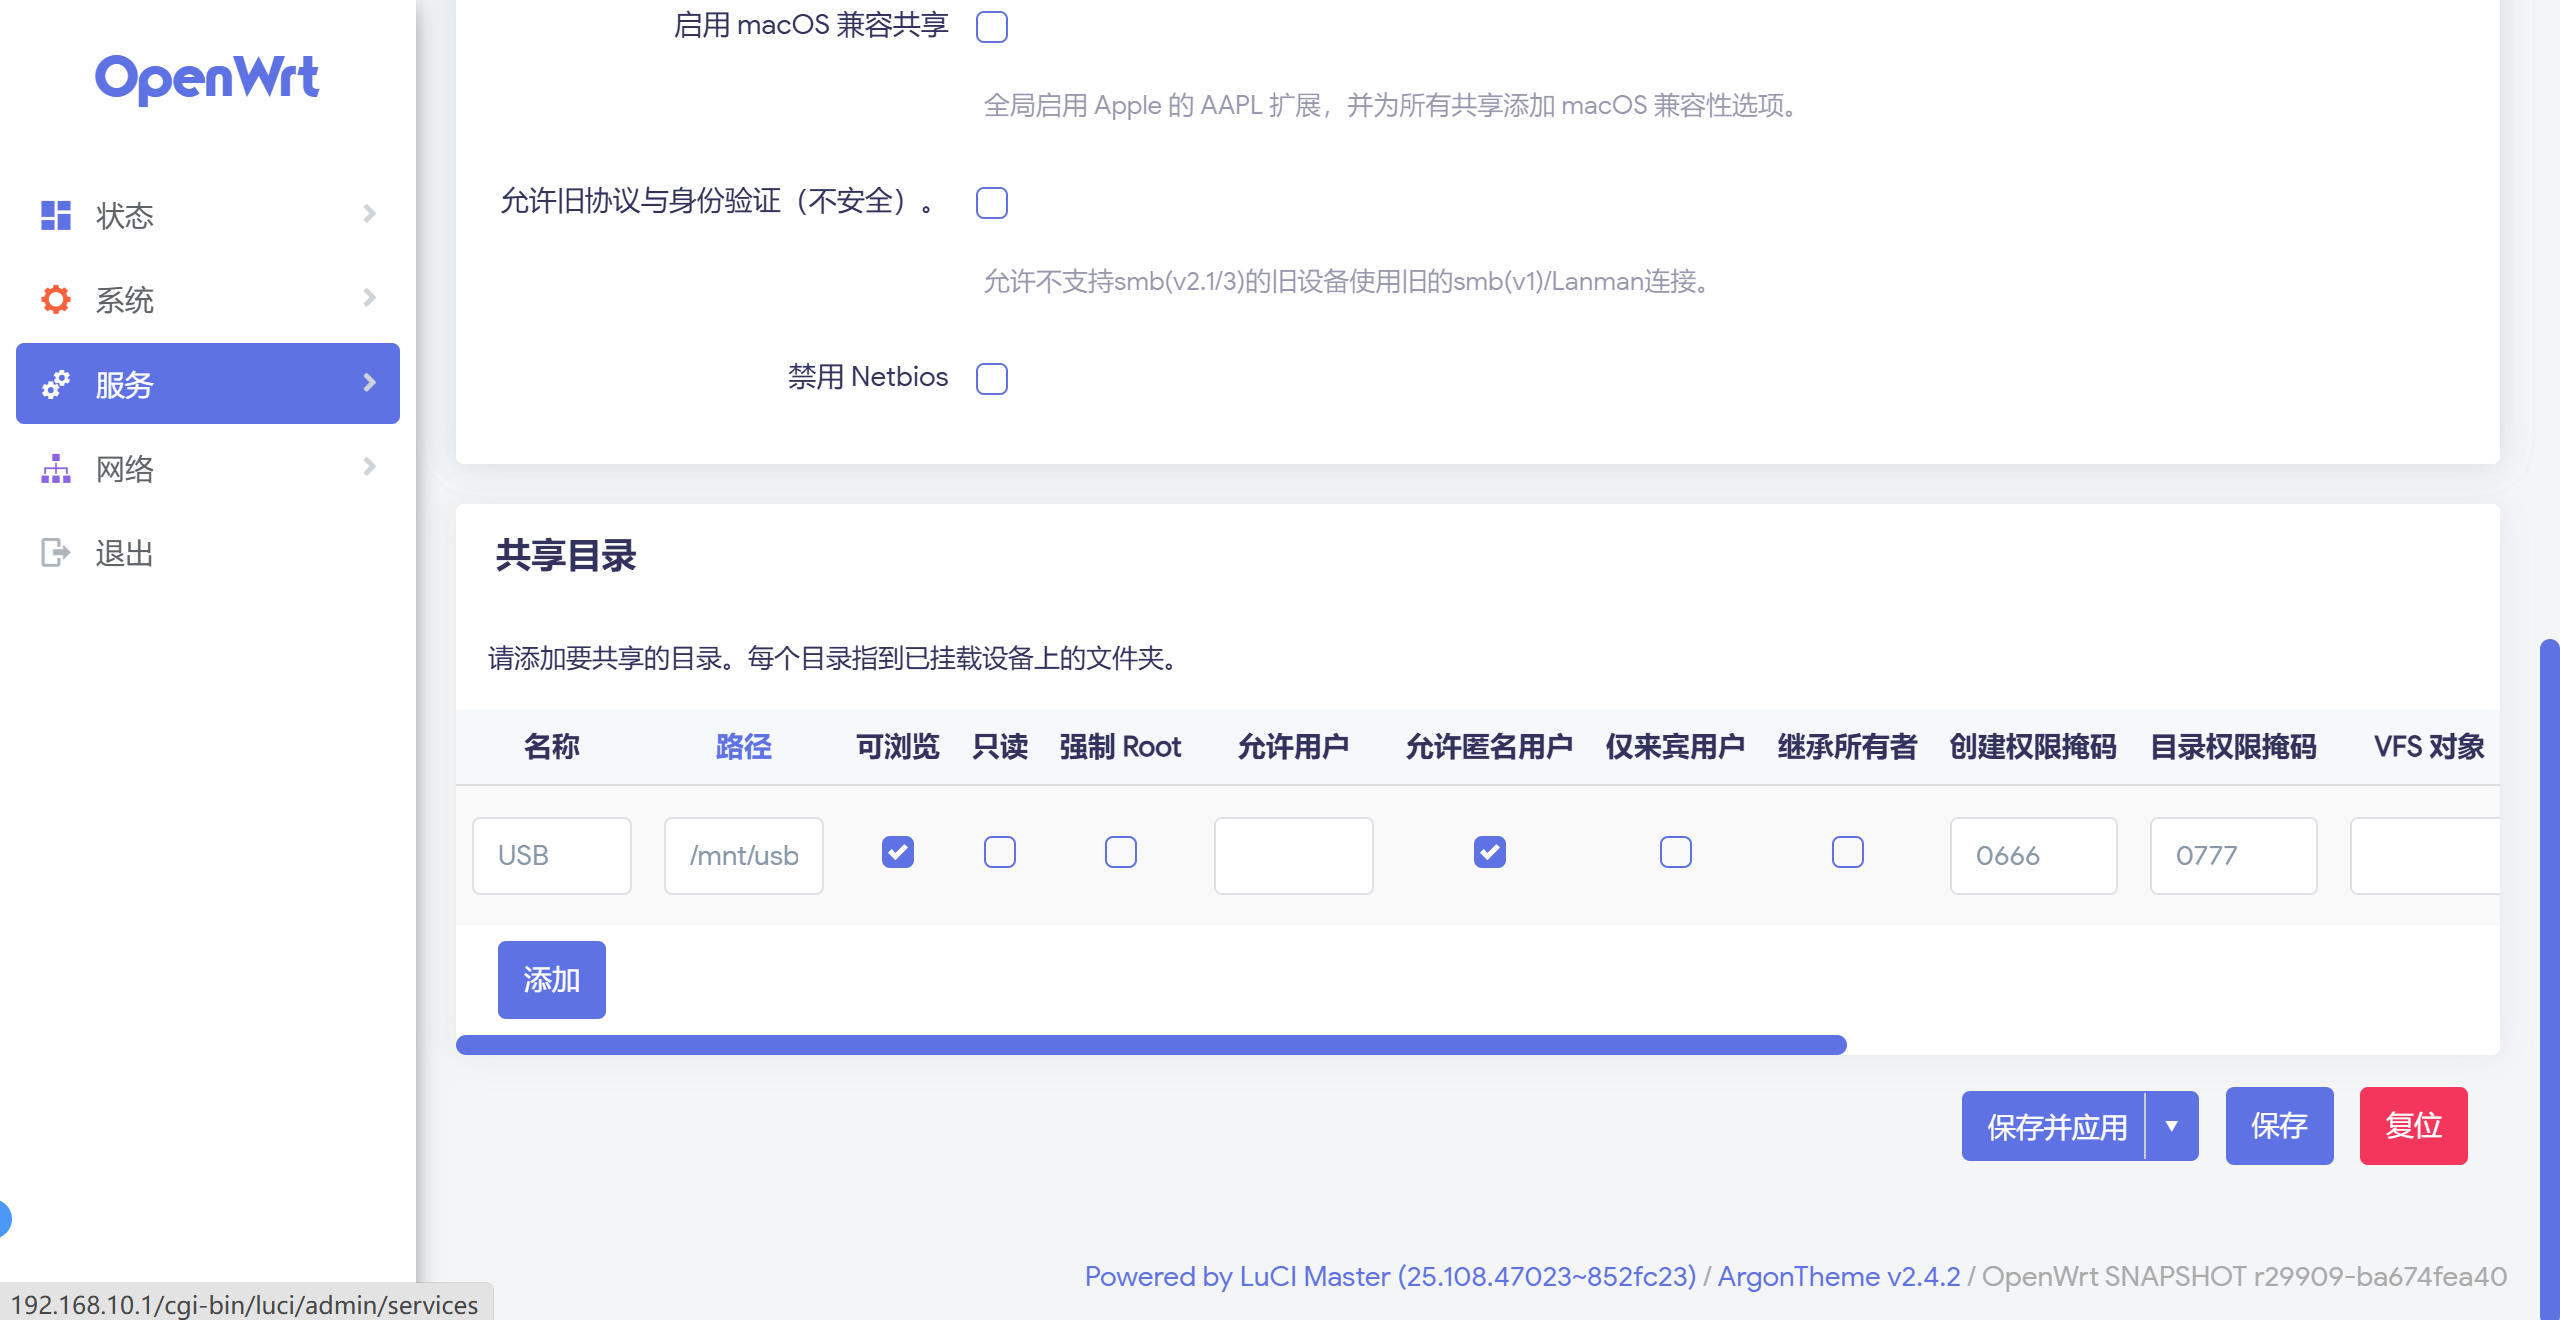Viewport: 2560px width, 1320px height.
Task: Expand the 状态 menu chevron
Action: click(369, 214)
